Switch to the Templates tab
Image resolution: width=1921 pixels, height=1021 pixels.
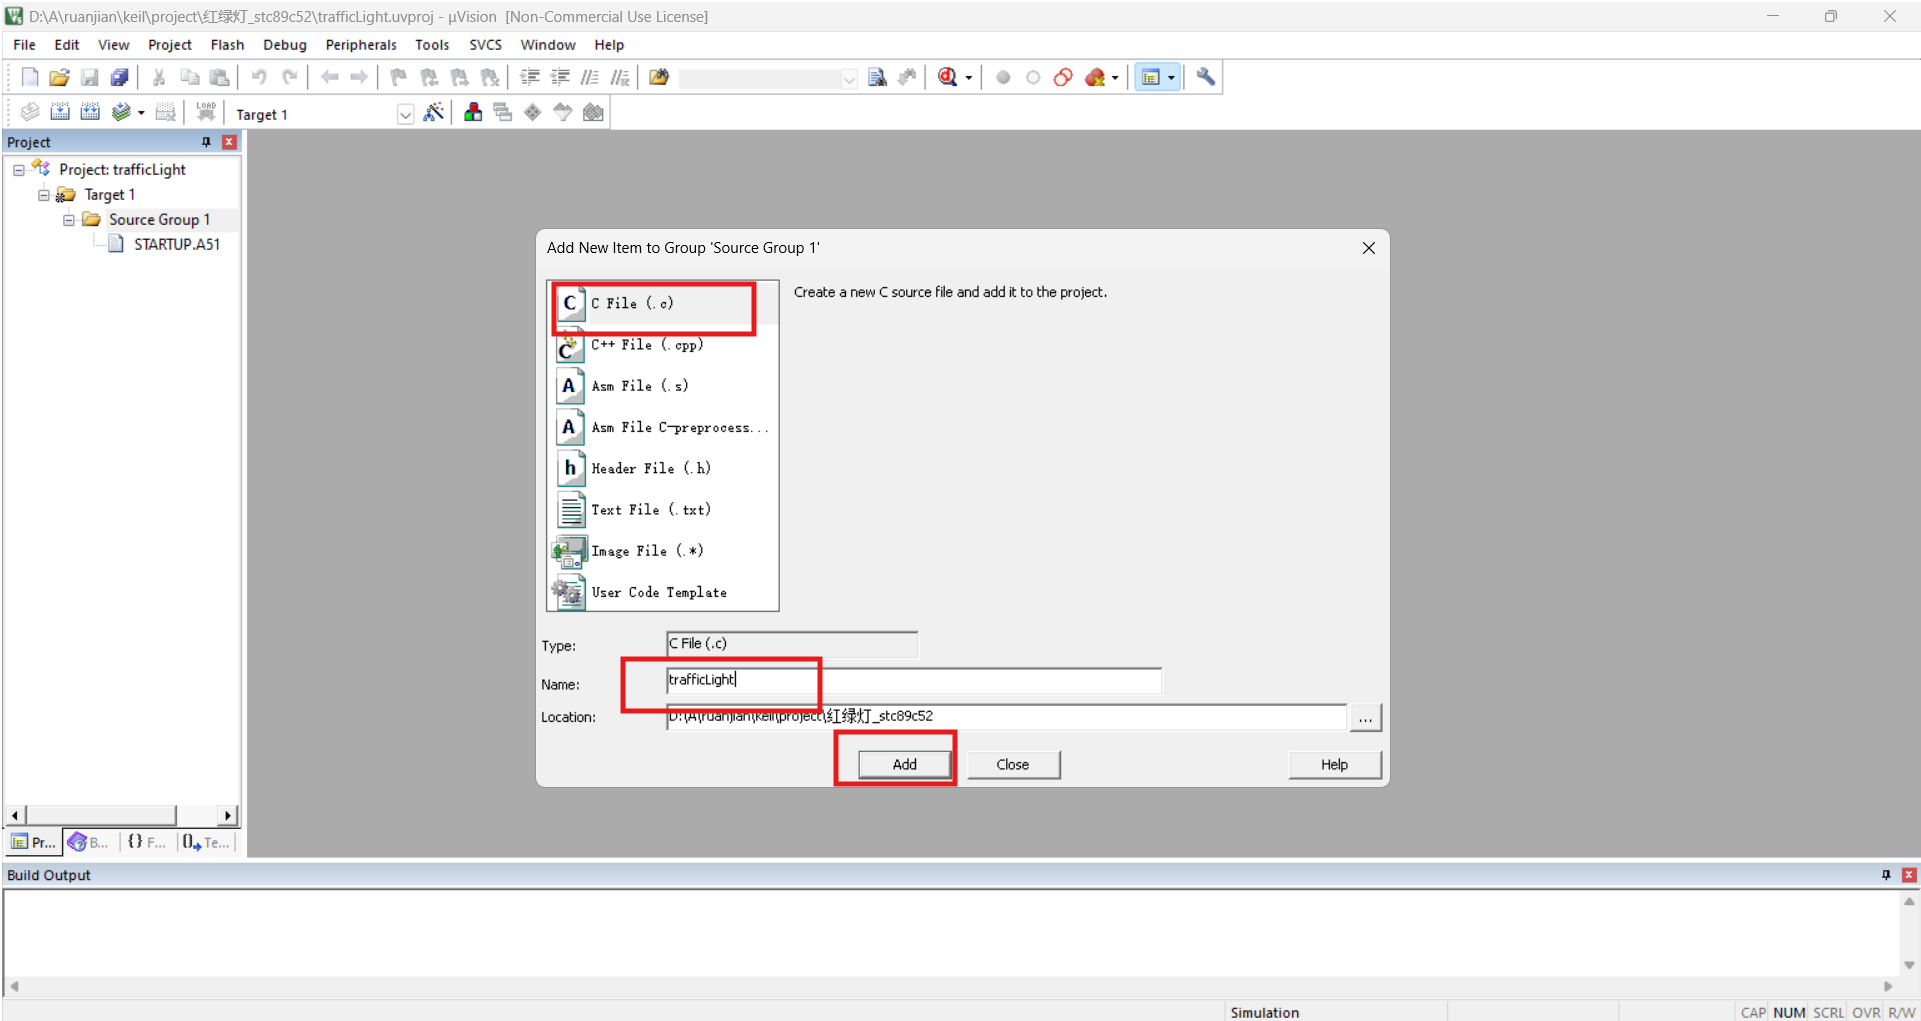click(x=206, y=842)
